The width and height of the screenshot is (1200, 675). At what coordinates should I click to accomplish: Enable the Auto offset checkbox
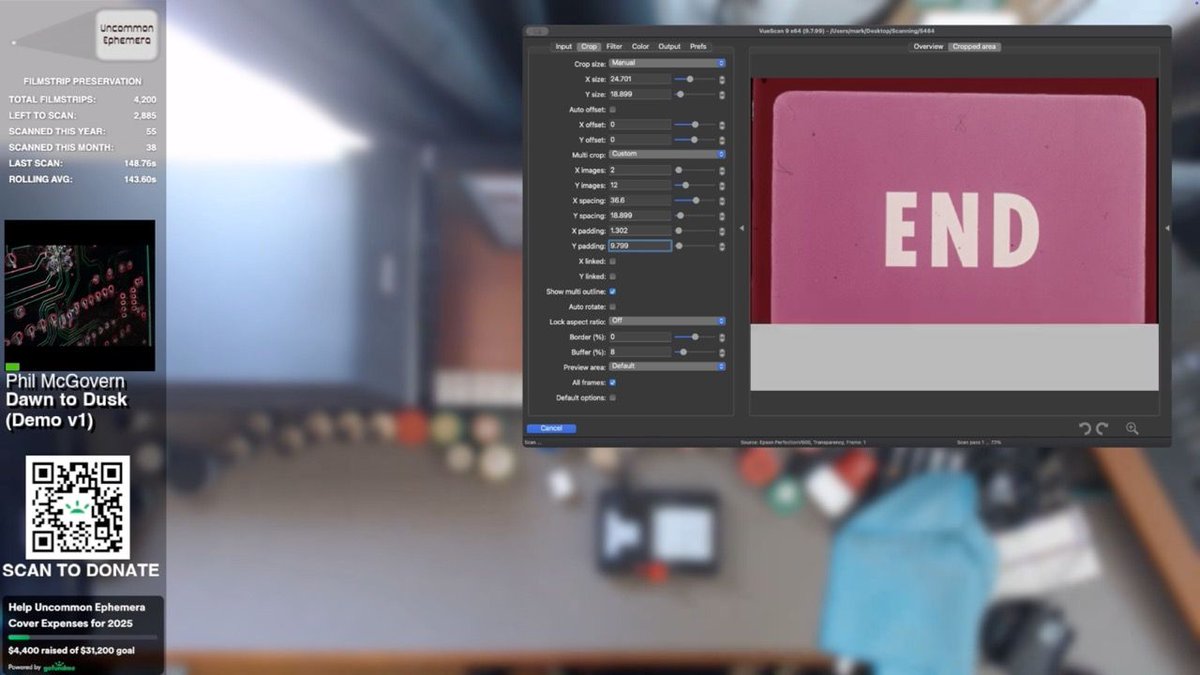(612, 109)
